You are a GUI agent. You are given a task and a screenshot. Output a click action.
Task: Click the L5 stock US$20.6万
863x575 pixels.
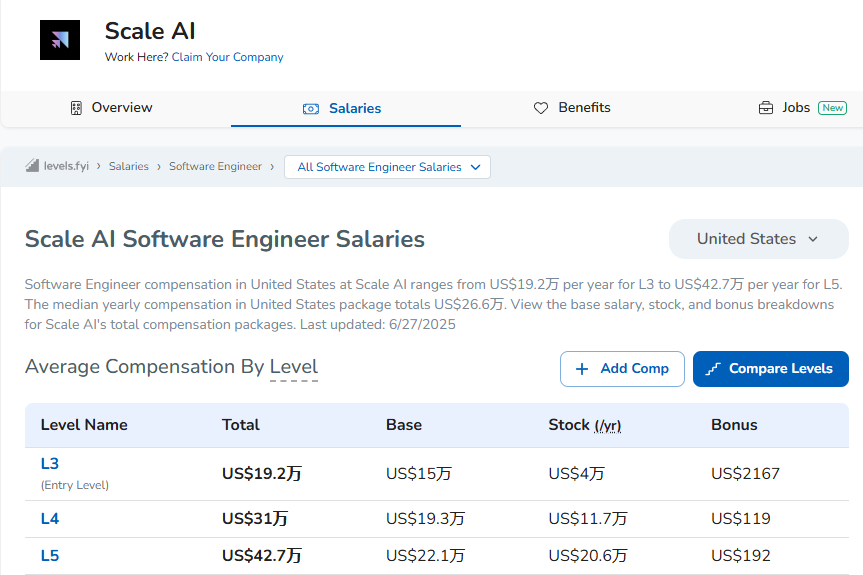point(588,556)
